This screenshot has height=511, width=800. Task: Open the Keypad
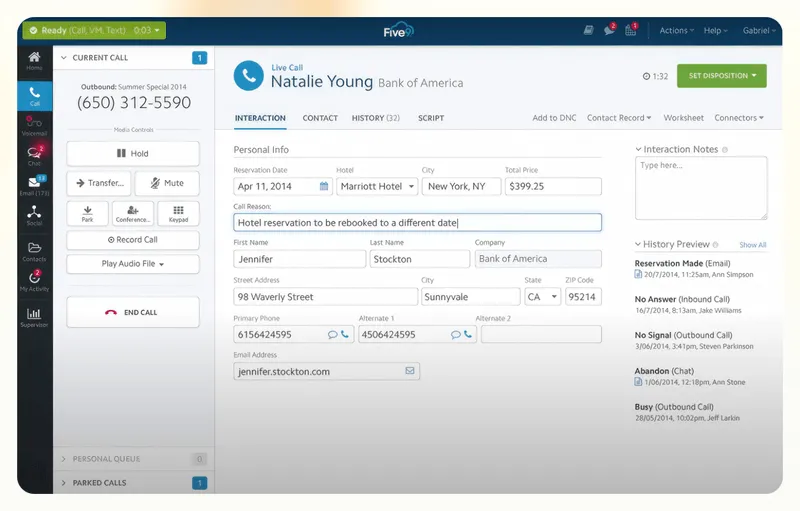pyautogui.click(x=178, y=213)
